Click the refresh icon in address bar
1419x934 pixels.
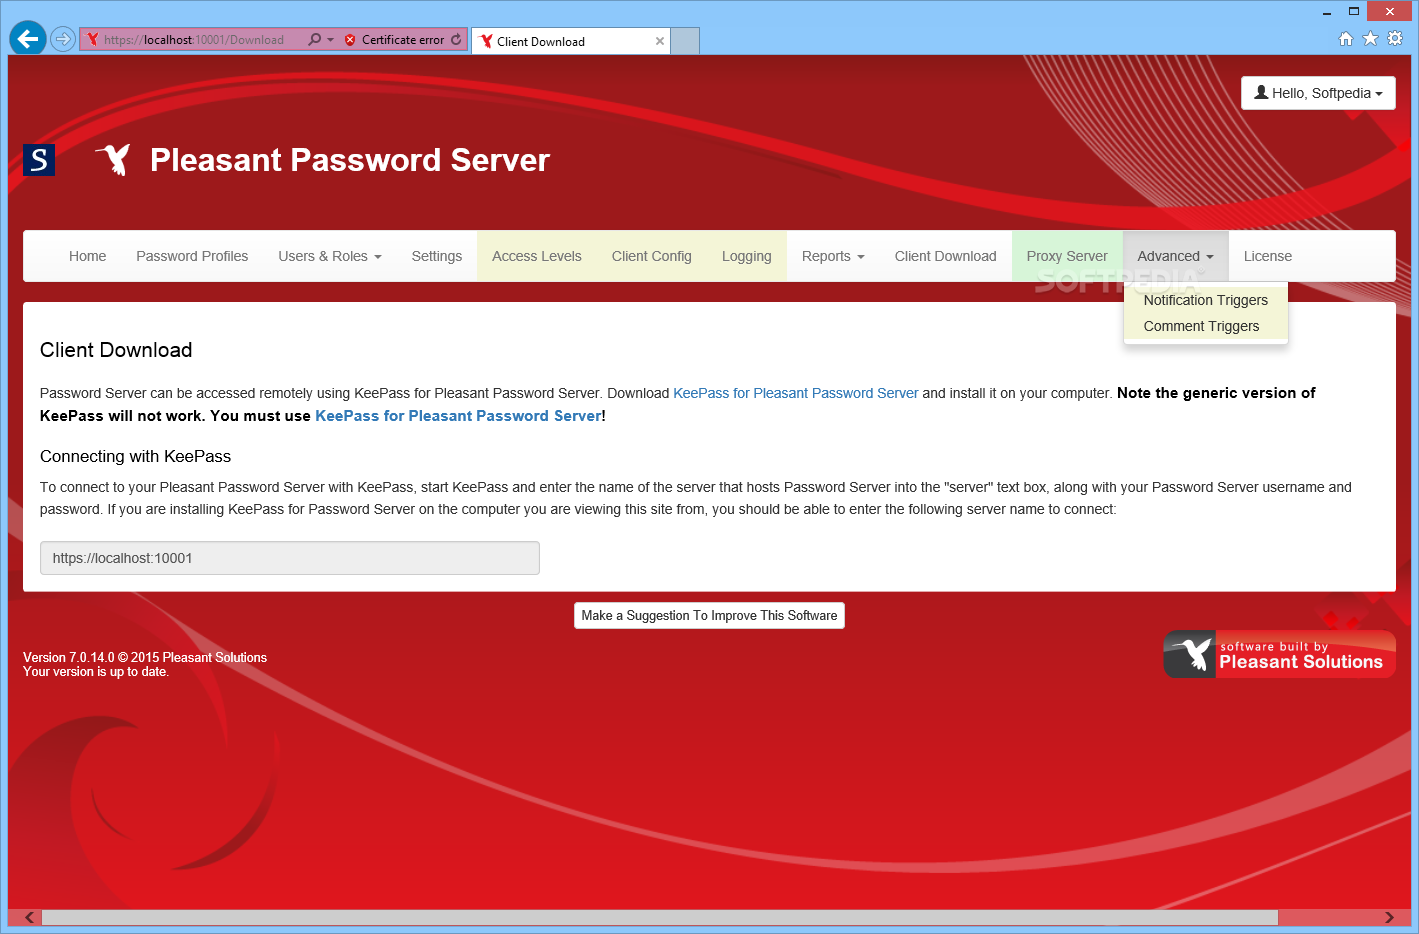pyautogui.click(x=457, y=40)
